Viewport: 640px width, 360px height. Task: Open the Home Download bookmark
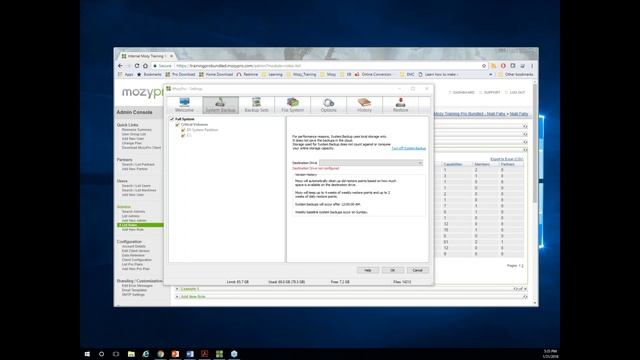(216, 75)
